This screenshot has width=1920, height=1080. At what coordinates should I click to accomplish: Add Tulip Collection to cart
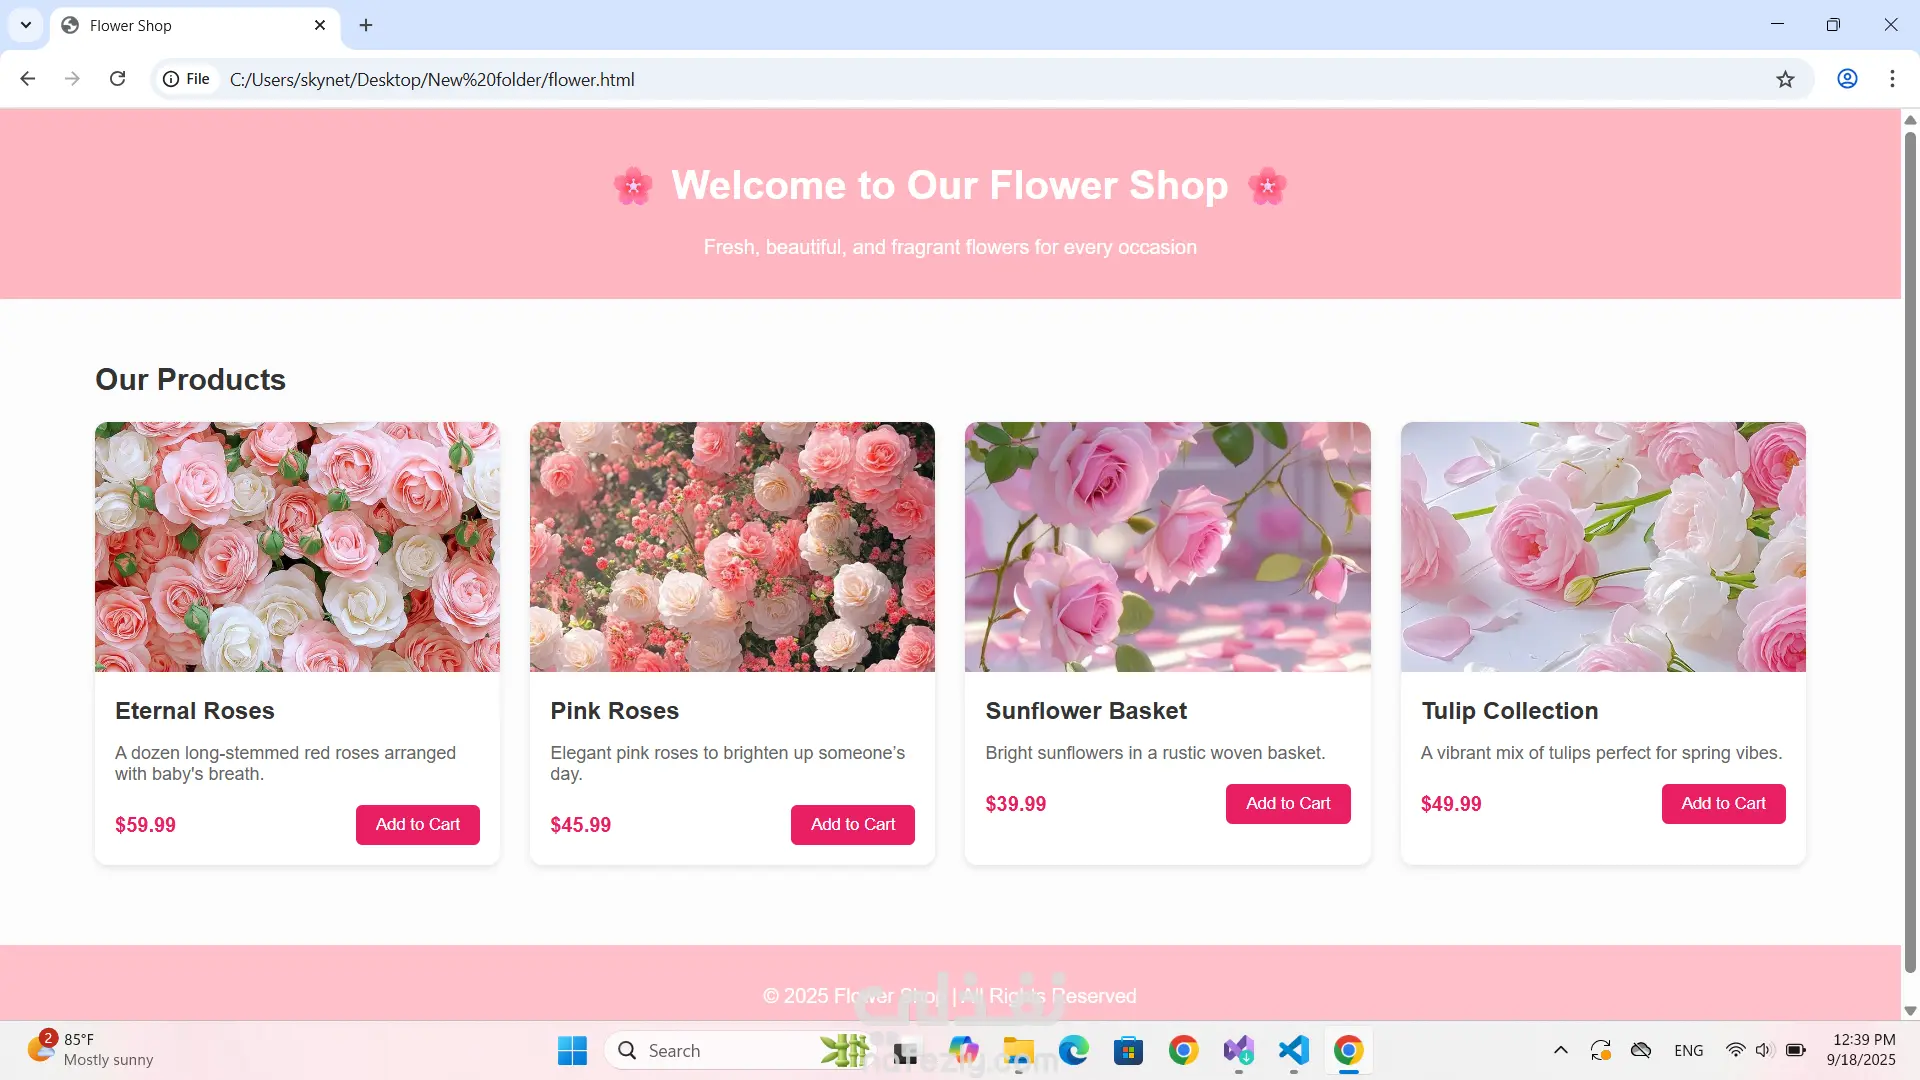pos(1723,803)
